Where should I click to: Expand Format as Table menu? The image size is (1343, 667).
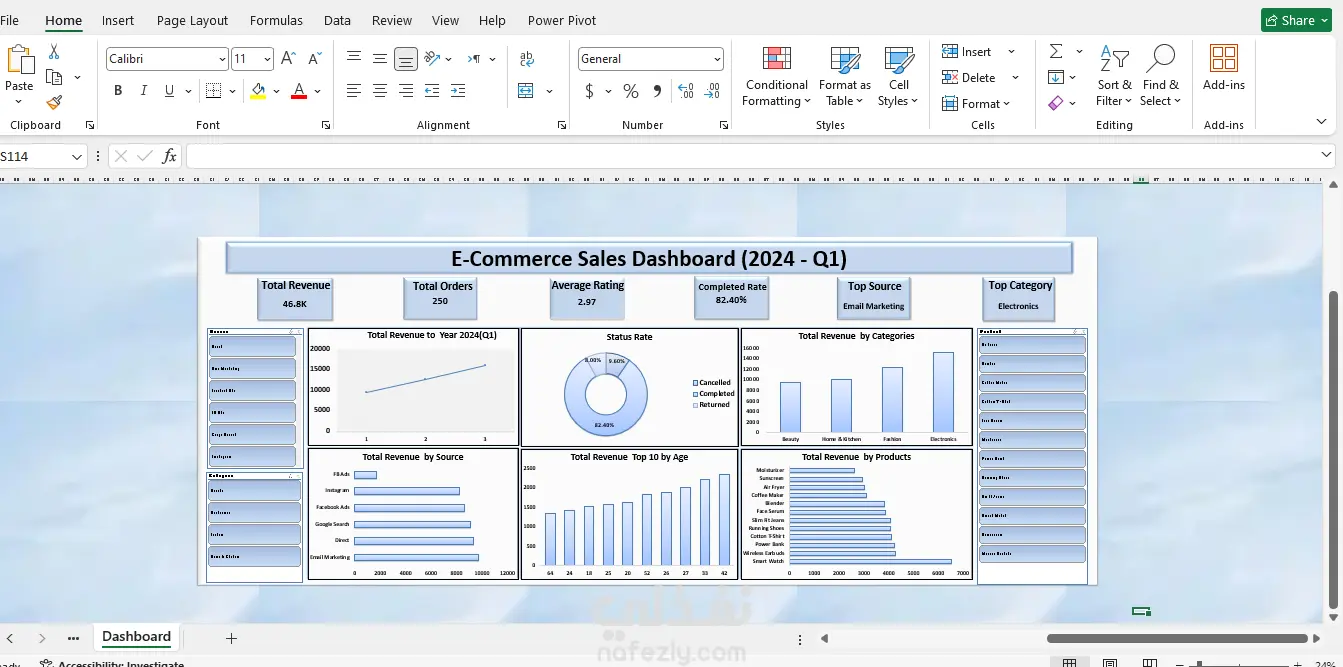[x=845, y=76]
